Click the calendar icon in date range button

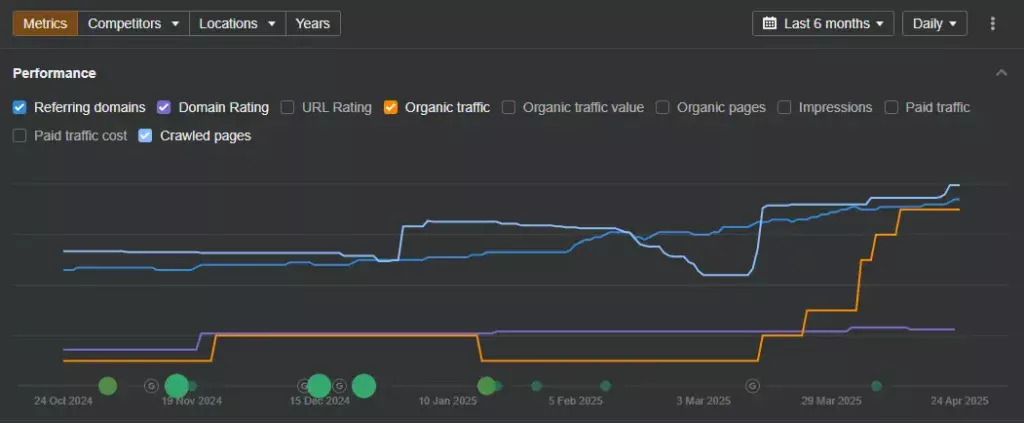point(770,24)
